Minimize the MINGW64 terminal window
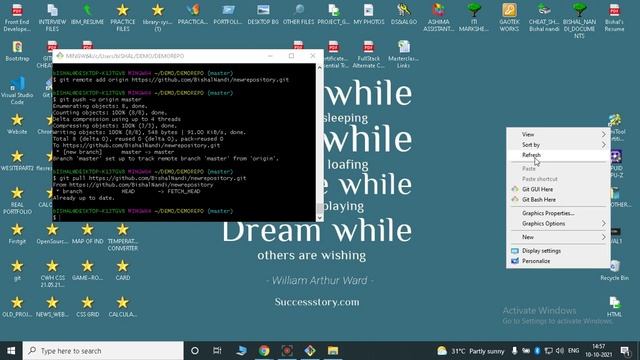The width and height of the screenshot is (640, 360). coord(270,56)
